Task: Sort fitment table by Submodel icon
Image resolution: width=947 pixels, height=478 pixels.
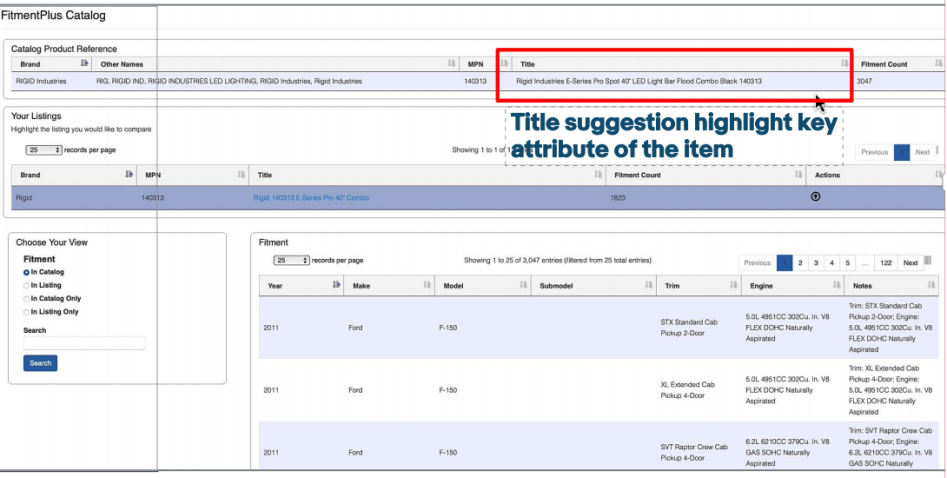Action: (x=649, y=285)
